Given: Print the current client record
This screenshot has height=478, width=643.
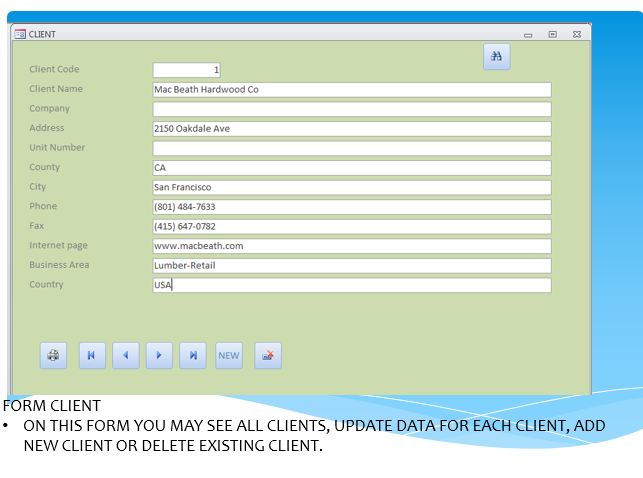Looking at the screenshot, I should 53,355.
